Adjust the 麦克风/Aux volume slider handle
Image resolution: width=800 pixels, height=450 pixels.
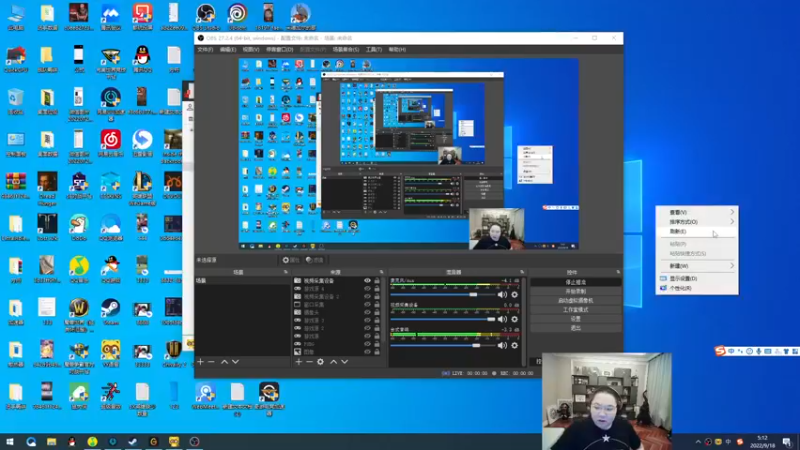473,294
